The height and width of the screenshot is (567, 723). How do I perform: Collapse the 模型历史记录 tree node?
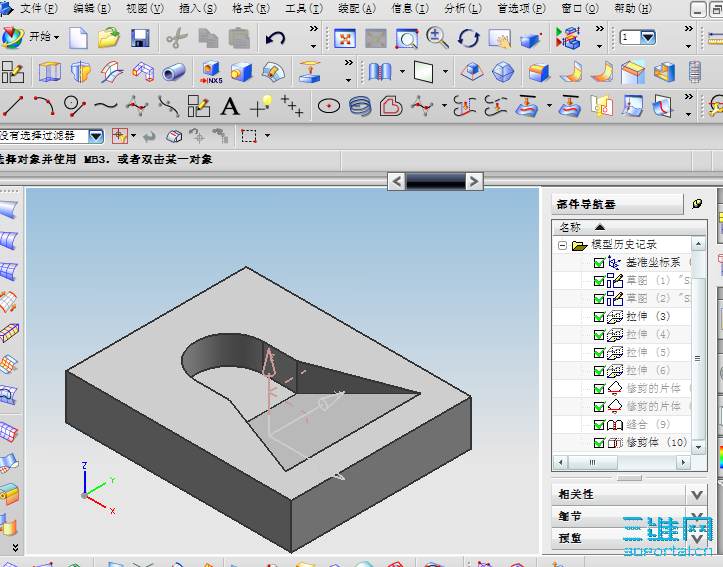click(x=562, y=245)
